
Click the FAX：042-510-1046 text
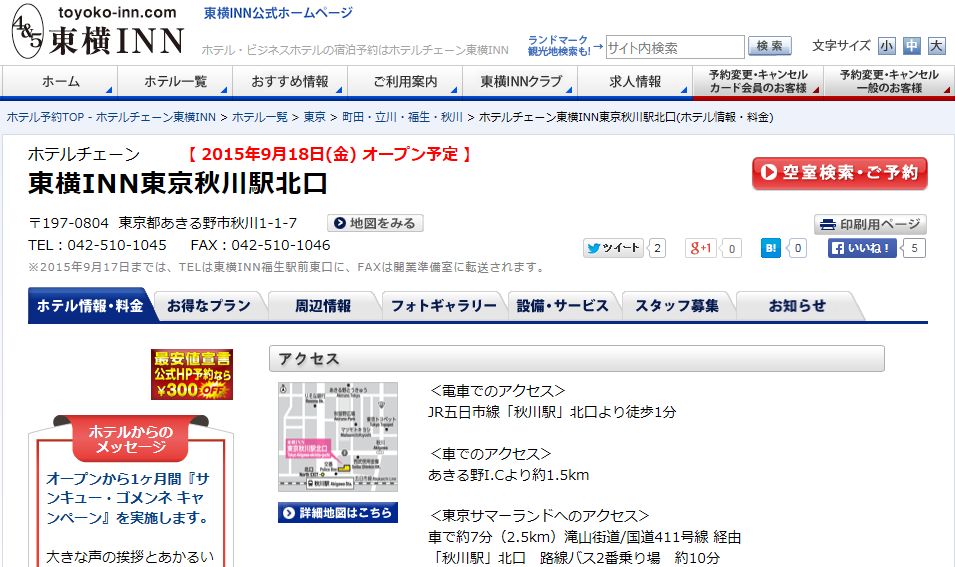261,245
